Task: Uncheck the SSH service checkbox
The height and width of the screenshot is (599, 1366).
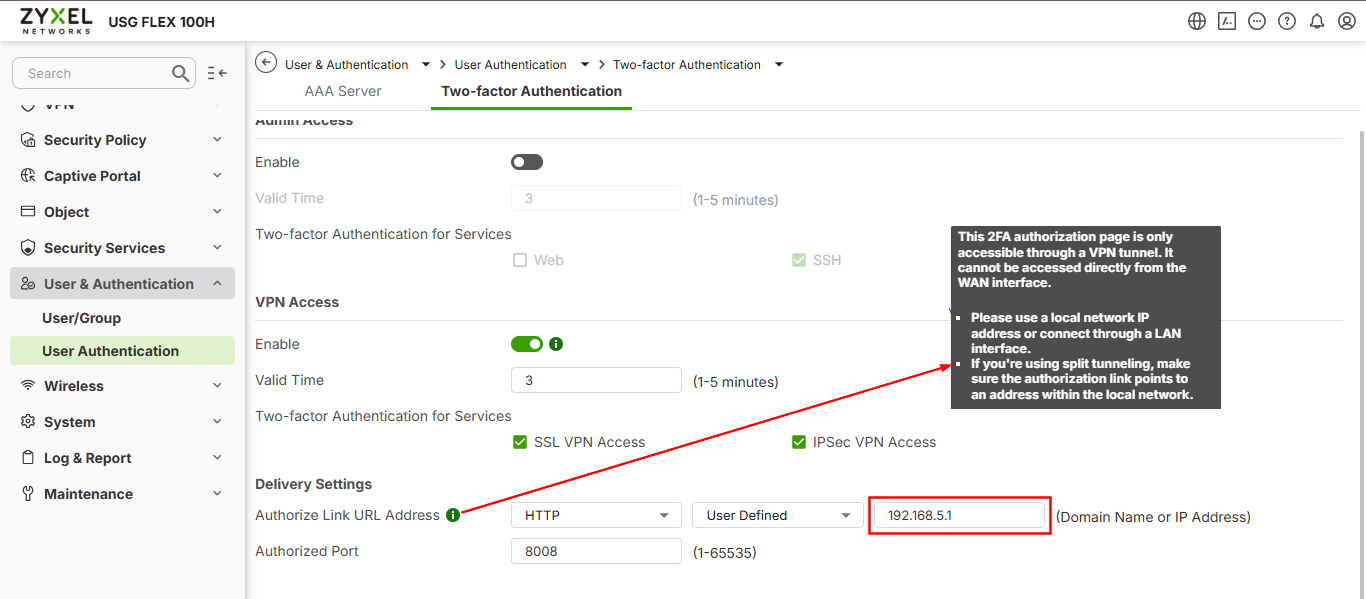Action: [799, 260]
